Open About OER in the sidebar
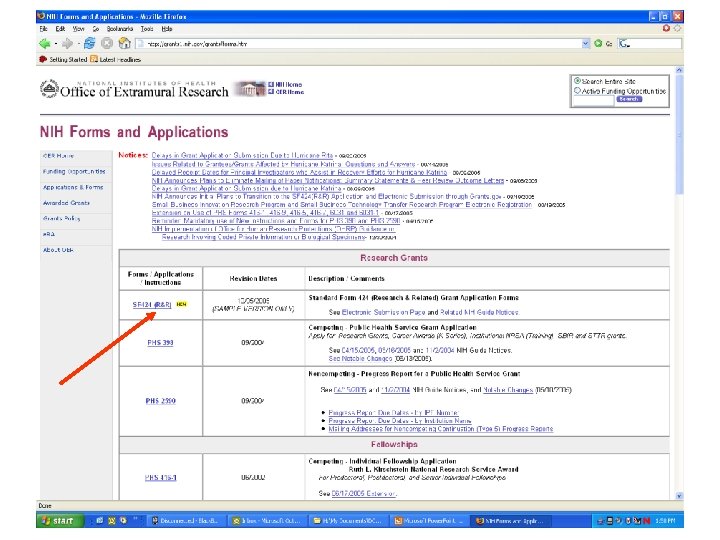720x540 pixels. point(58,250)
